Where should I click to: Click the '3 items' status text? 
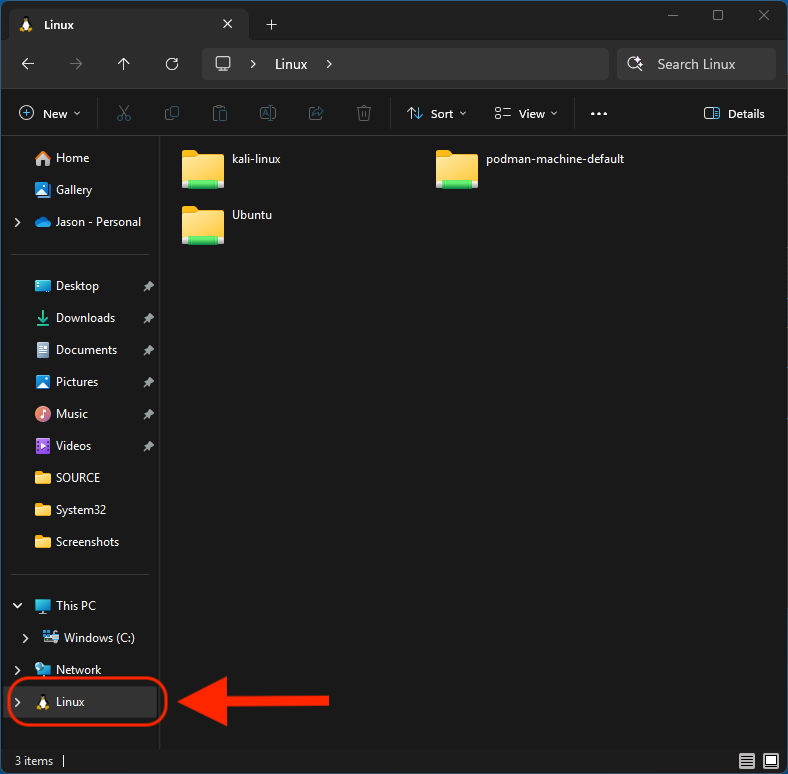(34, 761)
